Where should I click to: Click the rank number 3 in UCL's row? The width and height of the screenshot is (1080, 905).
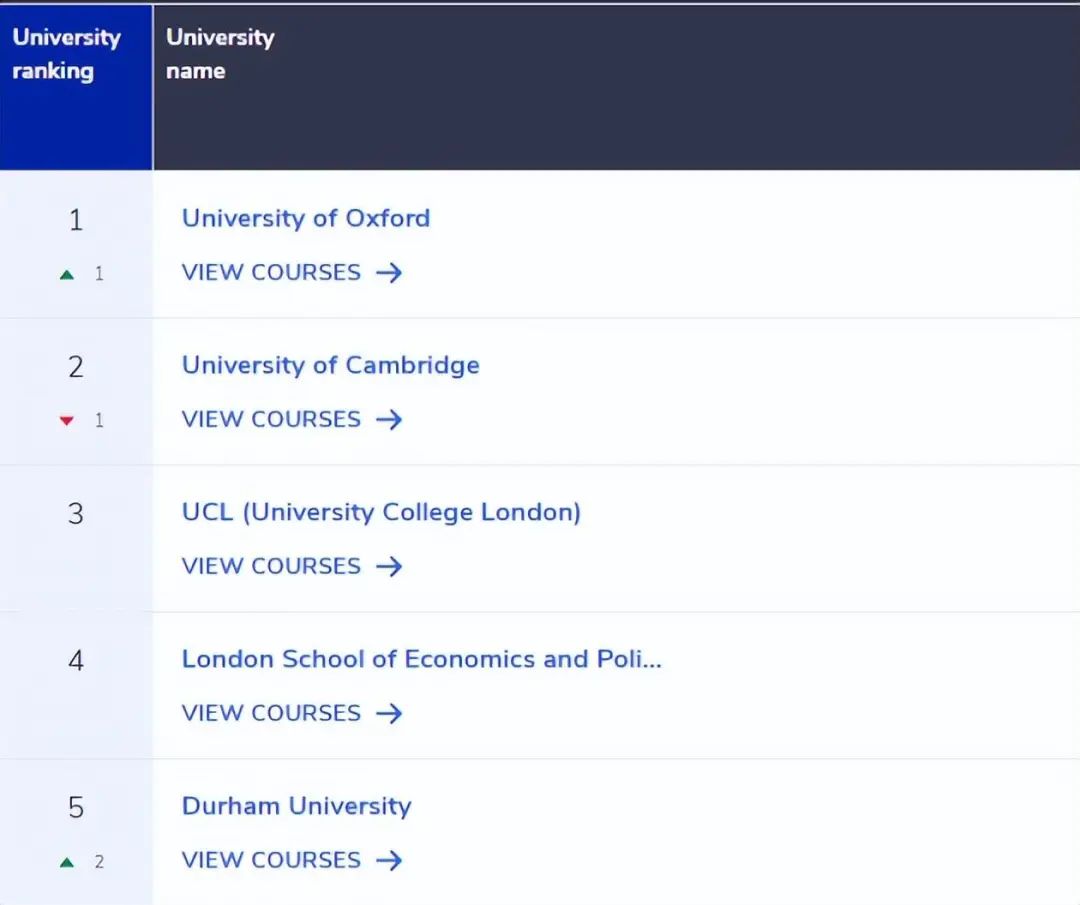coord(76,513)
